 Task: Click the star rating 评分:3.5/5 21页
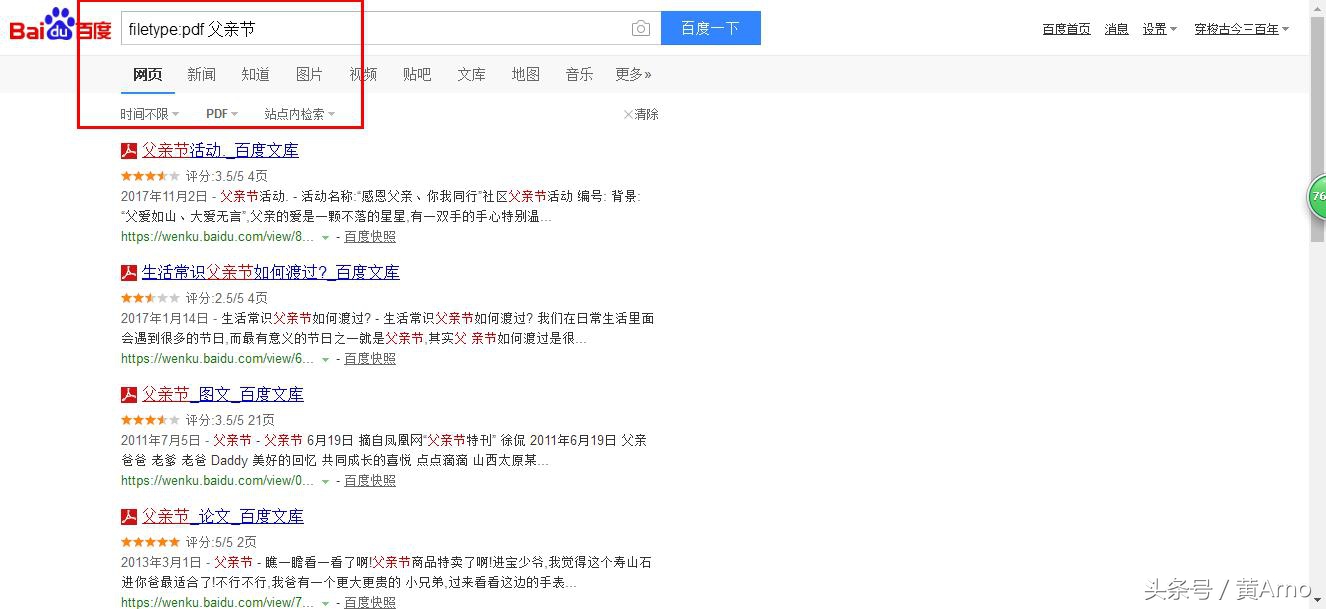198,420
